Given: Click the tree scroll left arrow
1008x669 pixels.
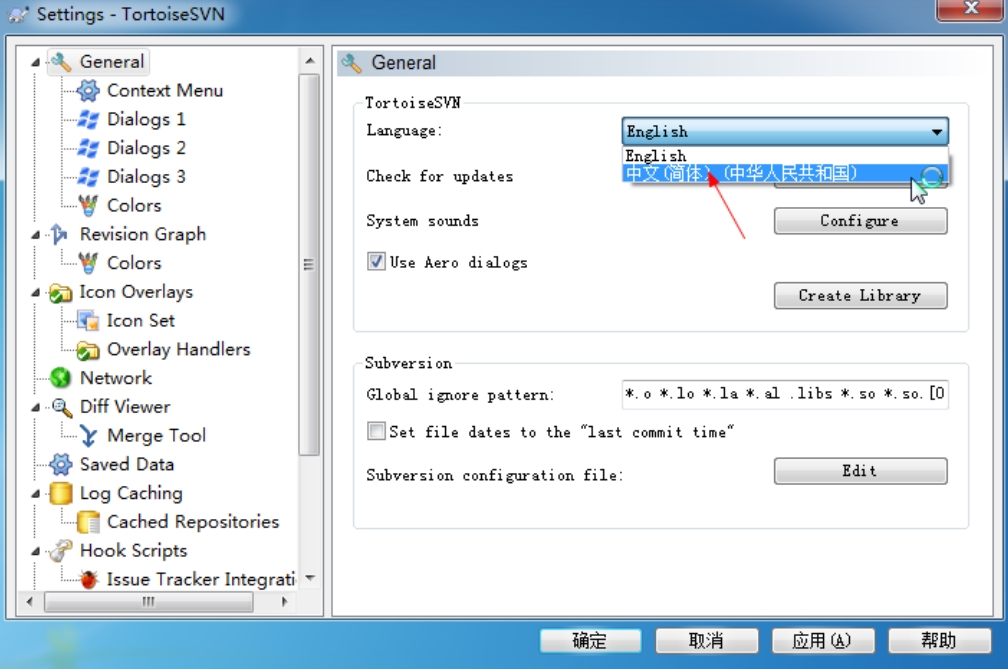Looking at the screenshot, I should click(30, 602).
